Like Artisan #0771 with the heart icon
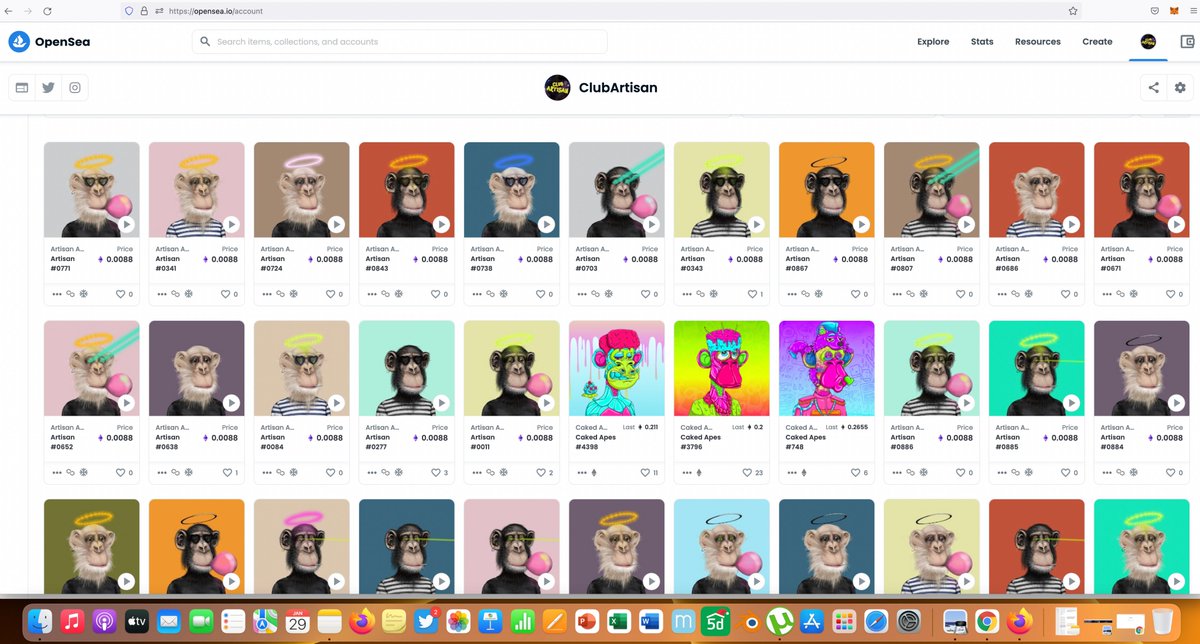Image resolution: width=1200 pixels, height=644 pixels. coord(121,294)
